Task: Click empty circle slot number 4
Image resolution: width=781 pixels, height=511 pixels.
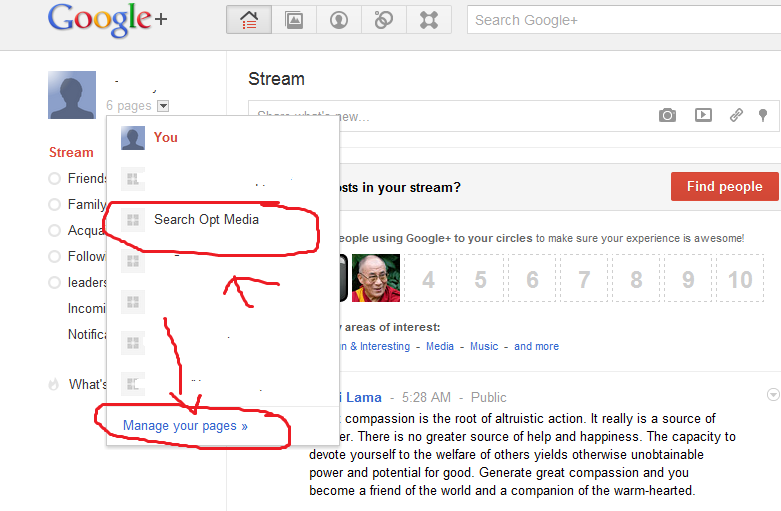Action: (428, 278)
